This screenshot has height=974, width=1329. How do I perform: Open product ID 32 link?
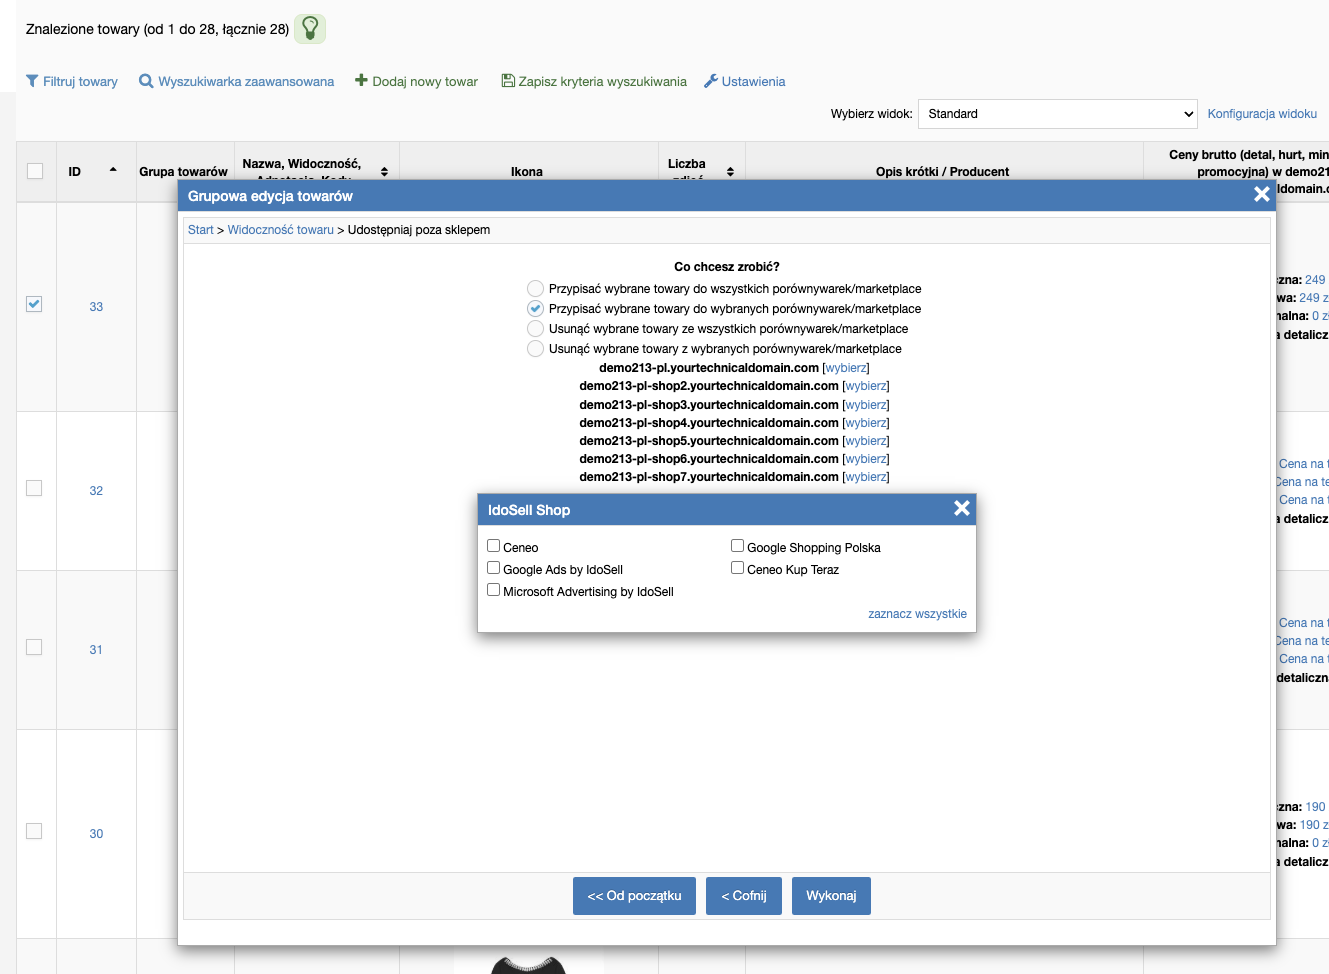pyautogui.click(x=96, y=491)
